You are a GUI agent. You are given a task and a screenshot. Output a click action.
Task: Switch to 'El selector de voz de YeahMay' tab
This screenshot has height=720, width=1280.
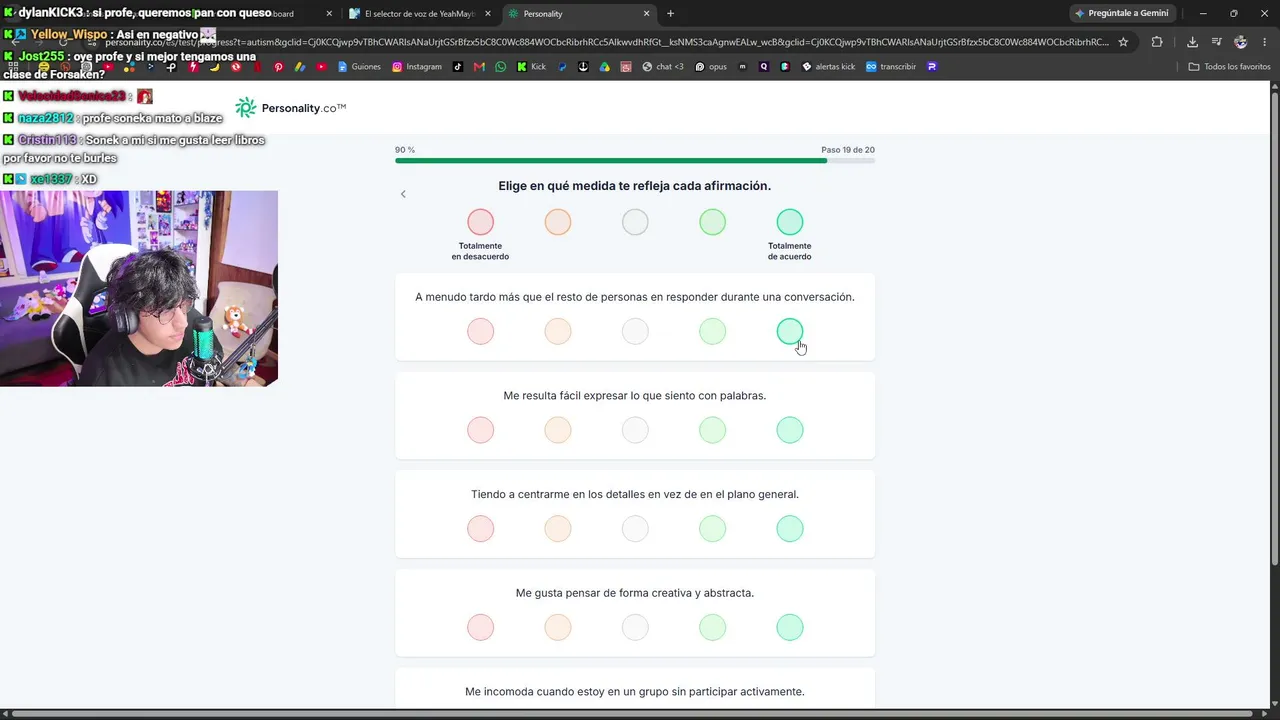[420, 14]
